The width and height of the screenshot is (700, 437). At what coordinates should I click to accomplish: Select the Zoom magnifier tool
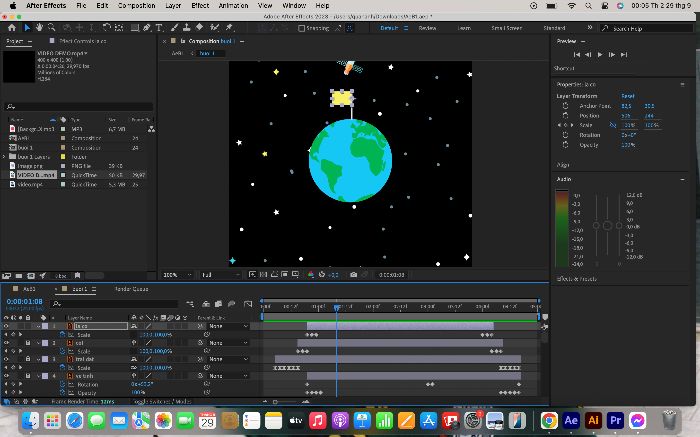[x=52, y=28]
